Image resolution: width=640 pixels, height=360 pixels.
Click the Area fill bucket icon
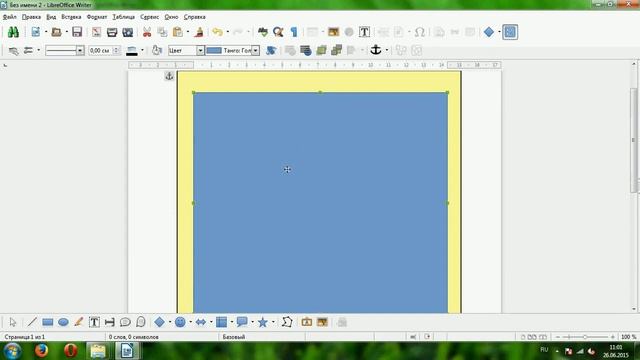click(x=157, y=50)
